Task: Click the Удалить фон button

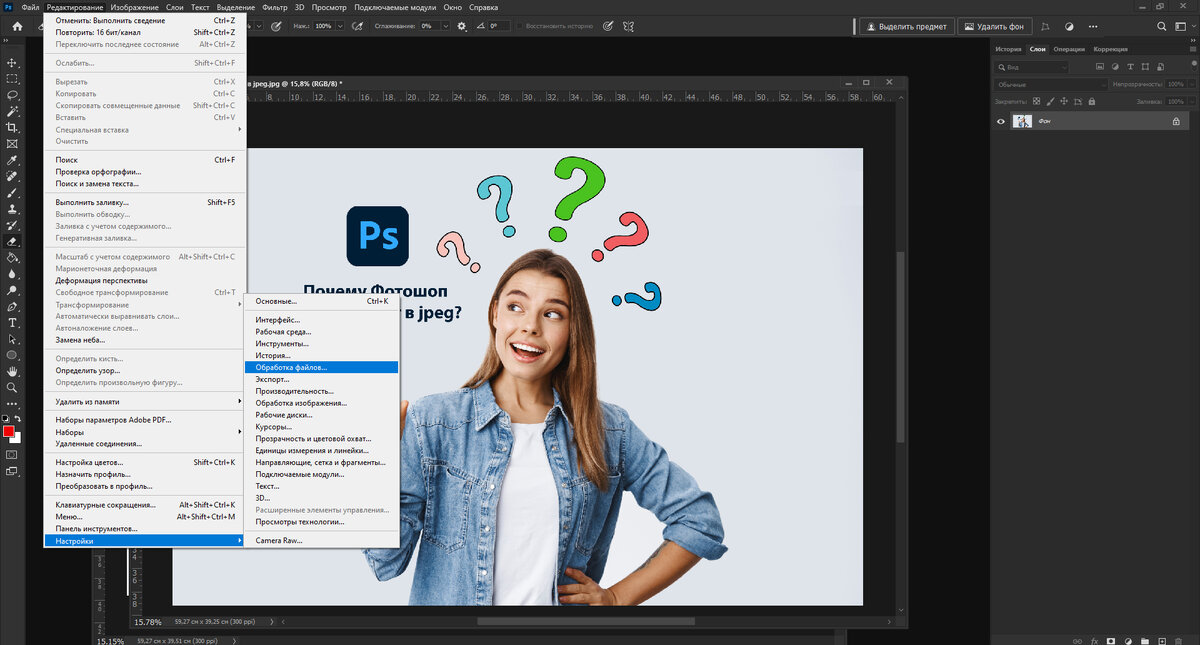Action: [996, 26]
